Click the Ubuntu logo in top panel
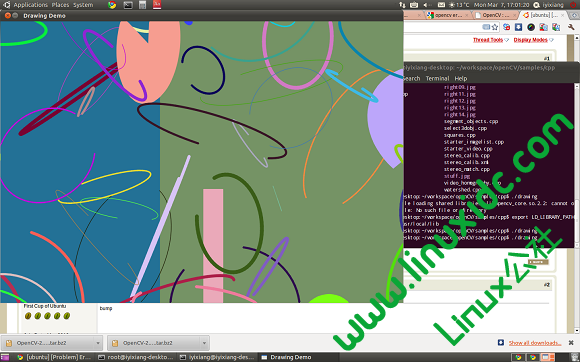580x362 pixels. [6, 4]
